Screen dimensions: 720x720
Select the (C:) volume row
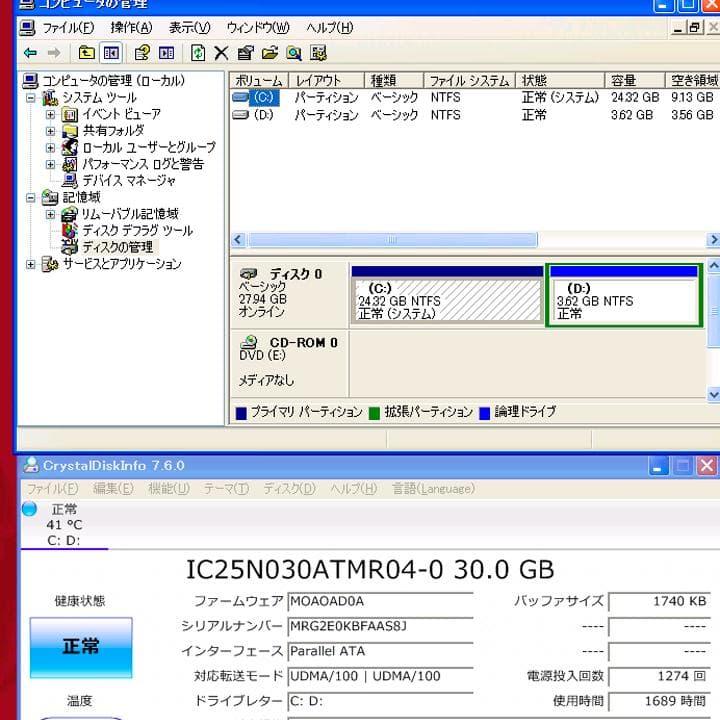[475, 97]
